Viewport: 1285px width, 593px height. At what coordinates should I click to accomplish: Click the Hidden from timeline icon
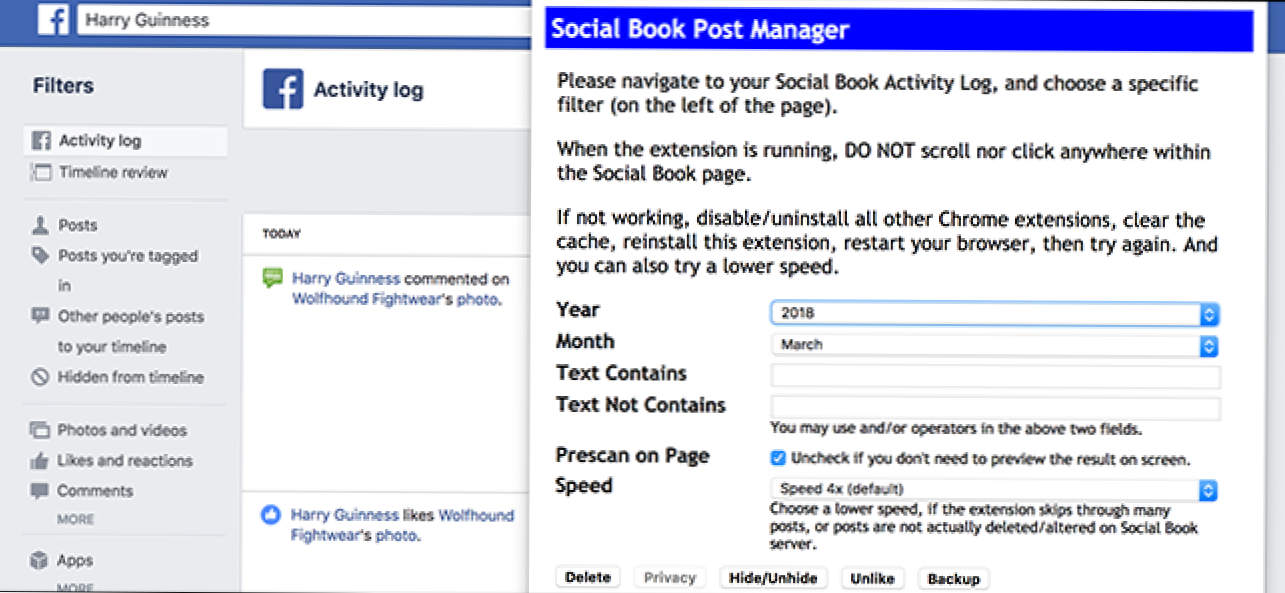[x=40, y=377]
